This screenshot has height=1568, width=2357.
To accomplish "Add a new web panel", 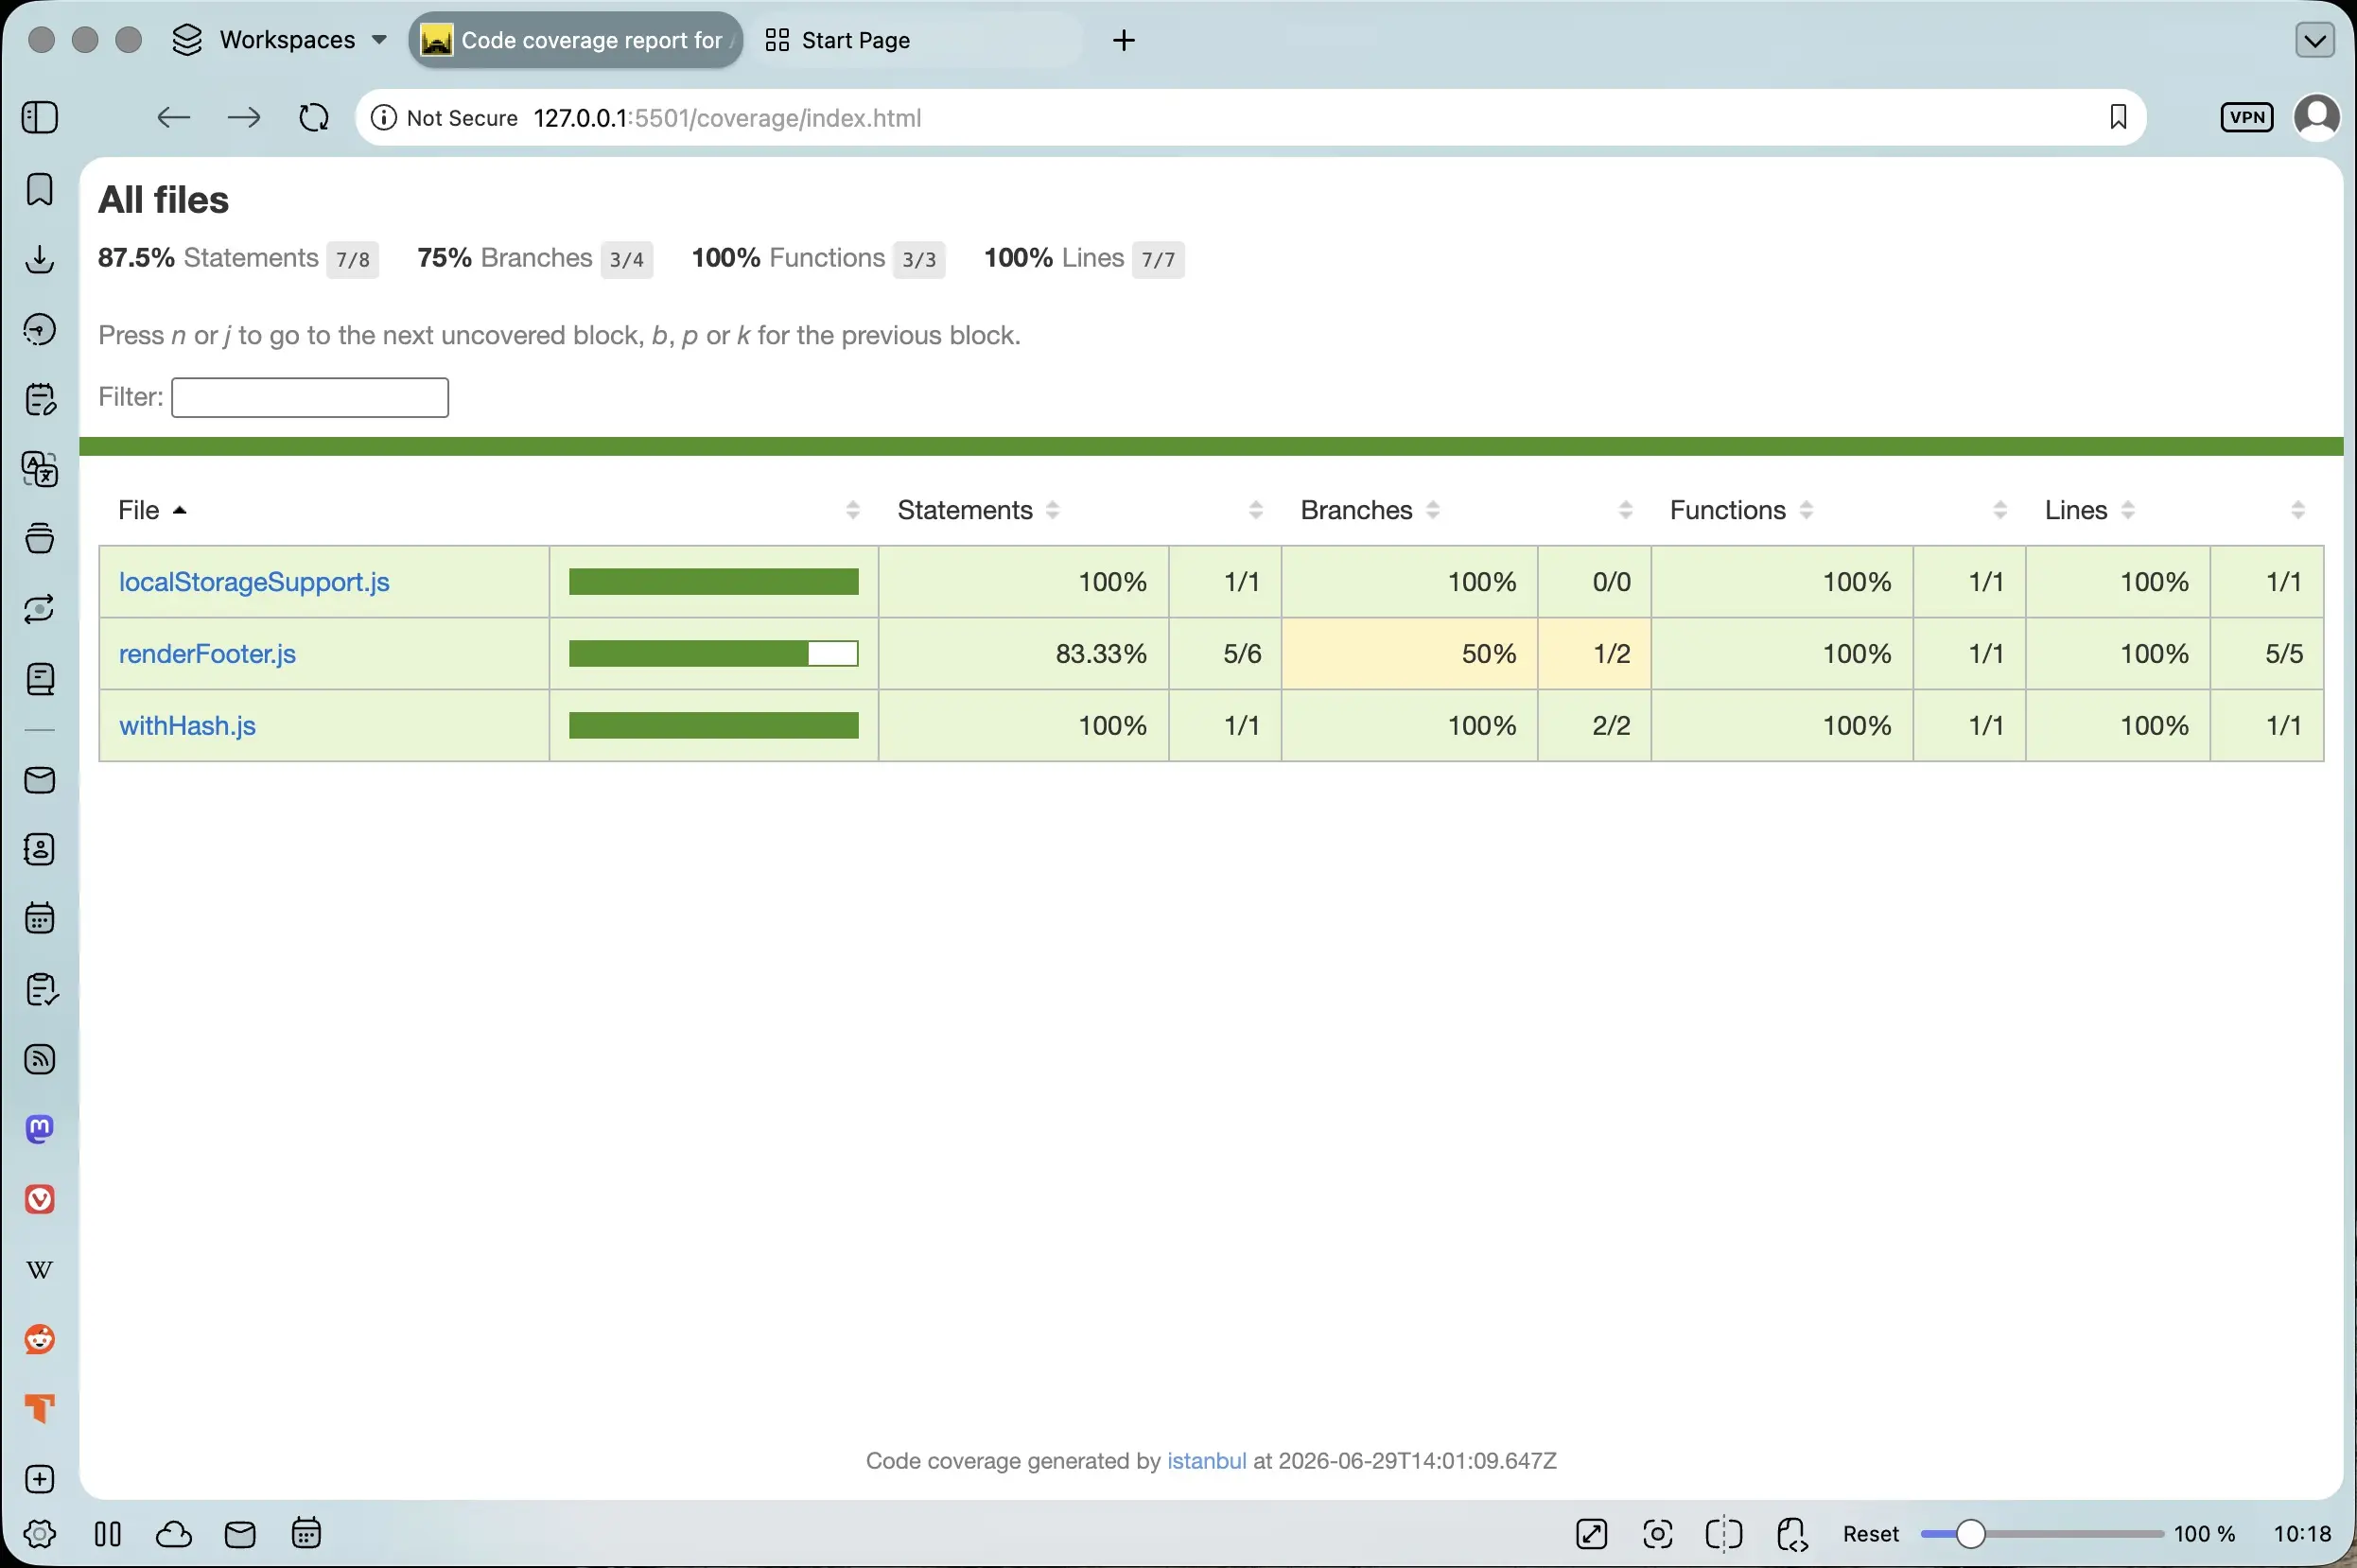I will pyautogui.click(x=40, y=1479).
